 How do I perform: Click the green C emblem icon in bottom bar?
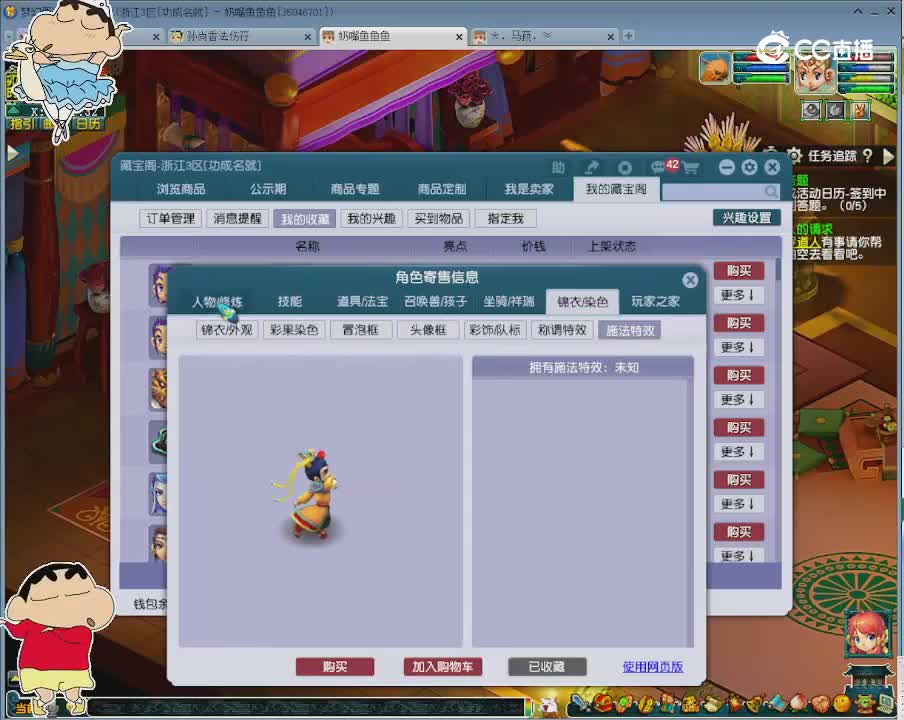864,704
